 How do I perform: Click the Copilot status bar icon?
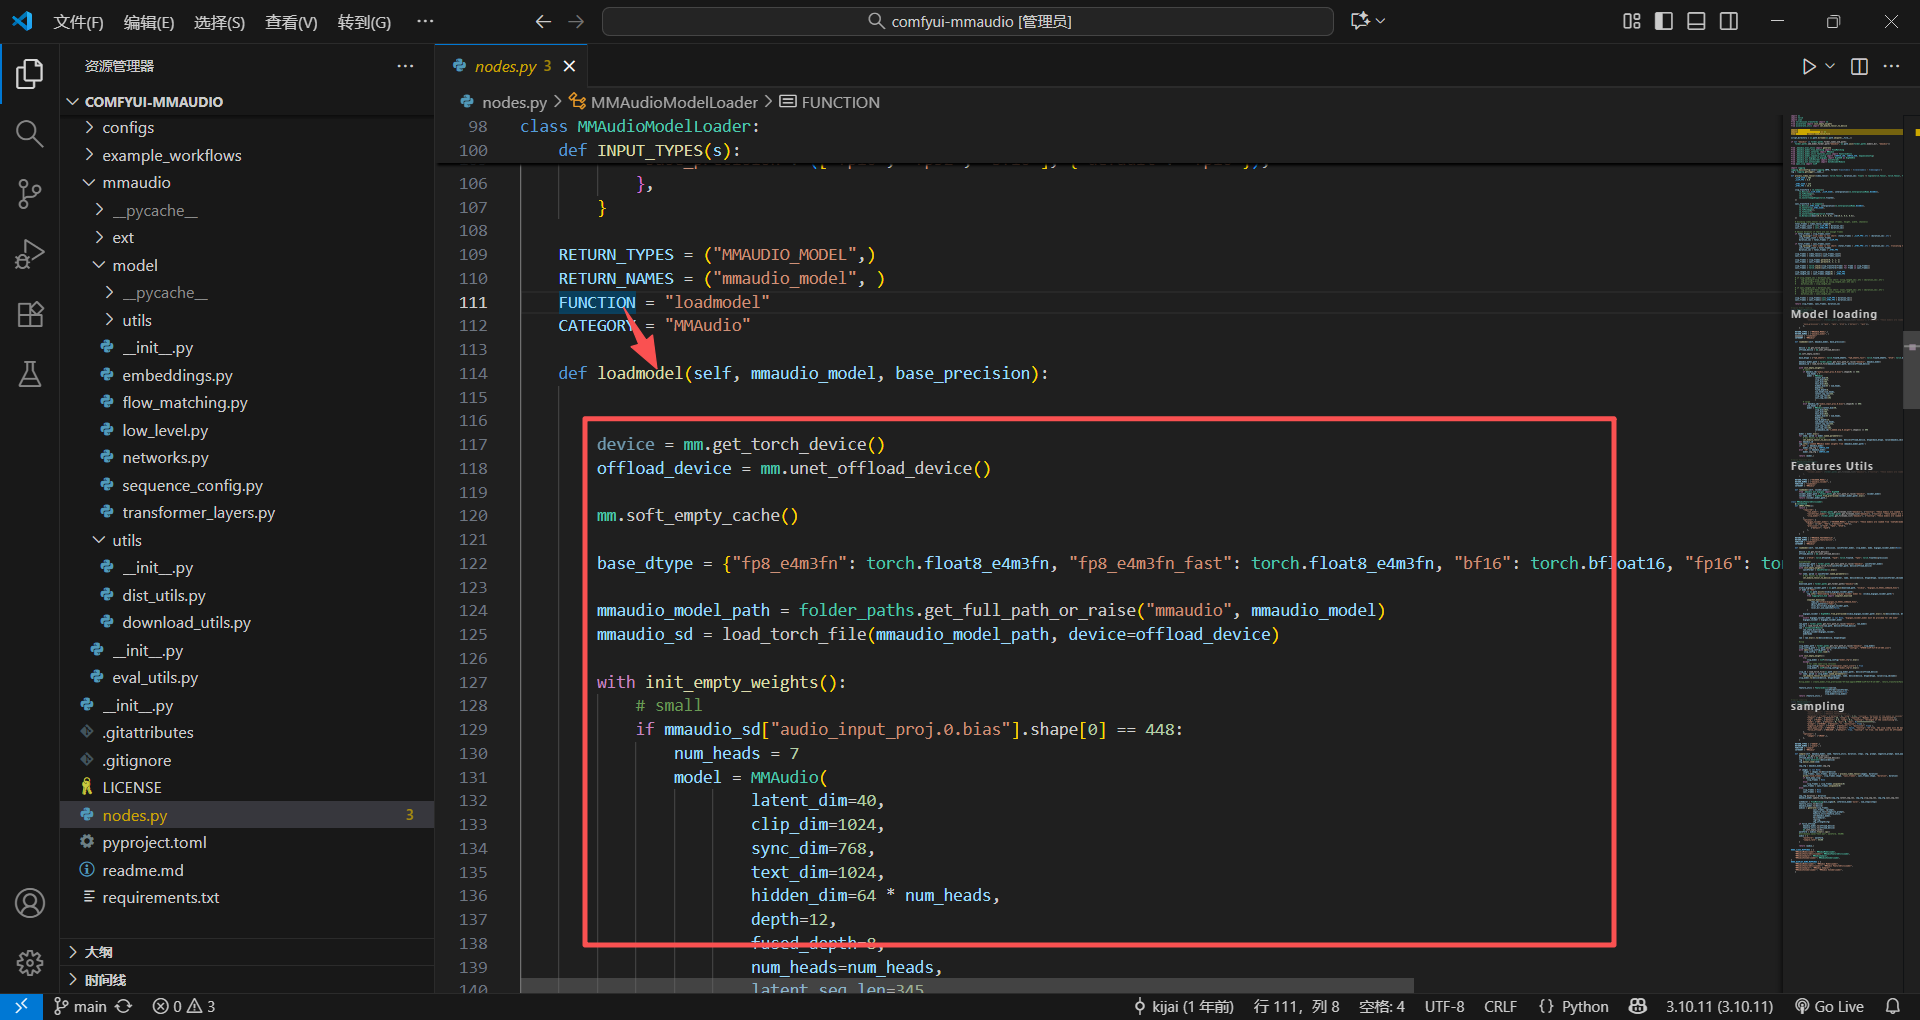(1638, 1006)
